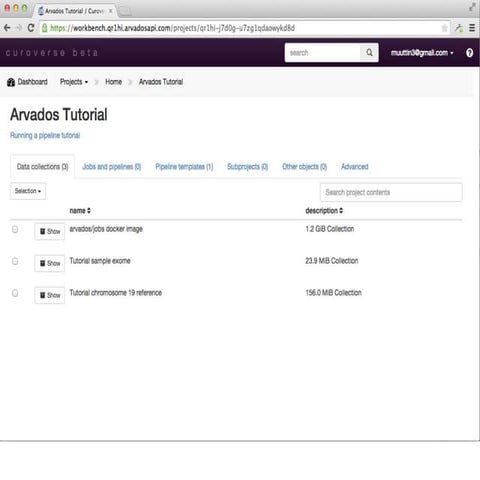The height and width of the screenshot is (480, 480).
Task: Click the browser back arrow
Action: pyautogui.click(x=7, y=28)
